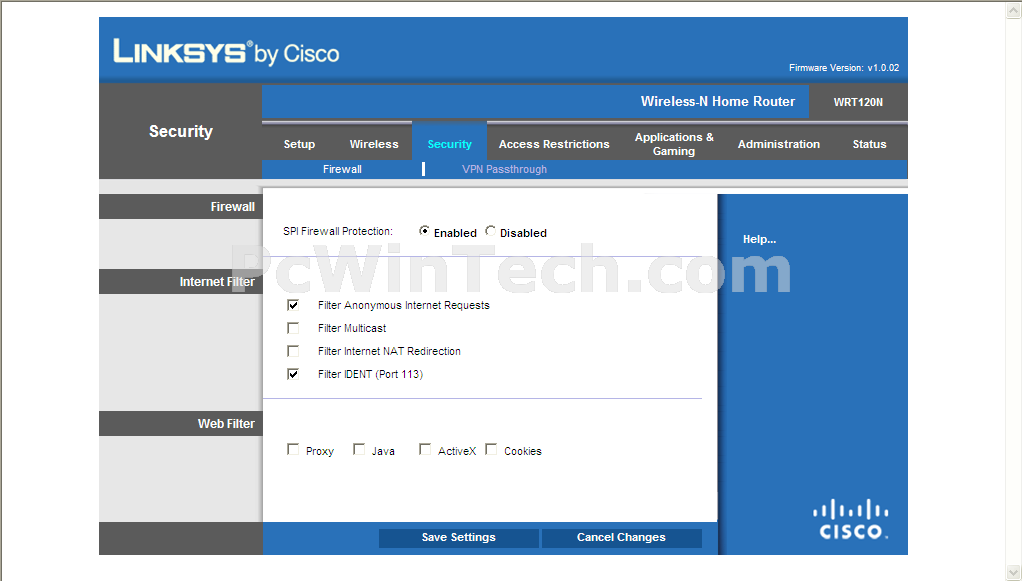Open the Setup tab
Image resolution: width=1022 pixels, height=581 pixels.
(299, 144)
